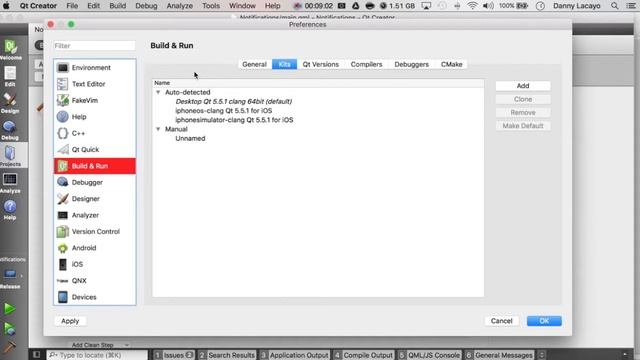The width and height of the screenshot is (640, 360).
Task: Switch to Projects mode in sidebar
Action: pyautogui.click(x=10, y=156)
